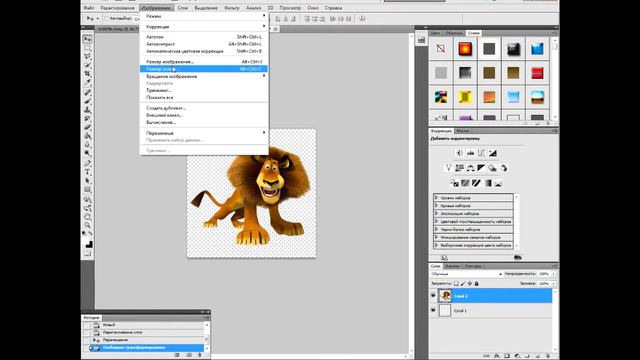Toggle lock position in Layers panel
Screen dimensions: 640x360
[x=470, y=283]
